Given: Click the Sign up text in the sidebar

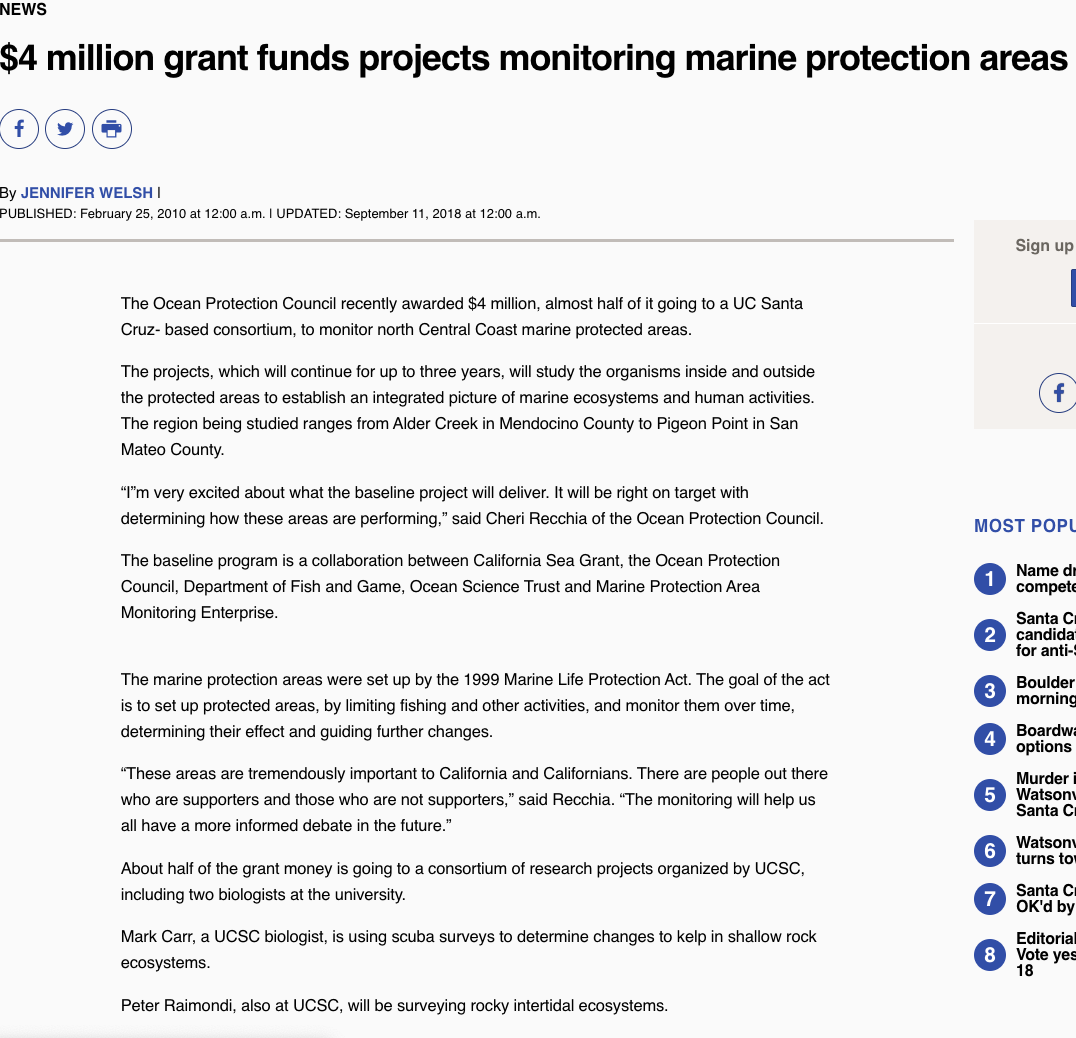Looking at the screenshot, I should 1045,246.
